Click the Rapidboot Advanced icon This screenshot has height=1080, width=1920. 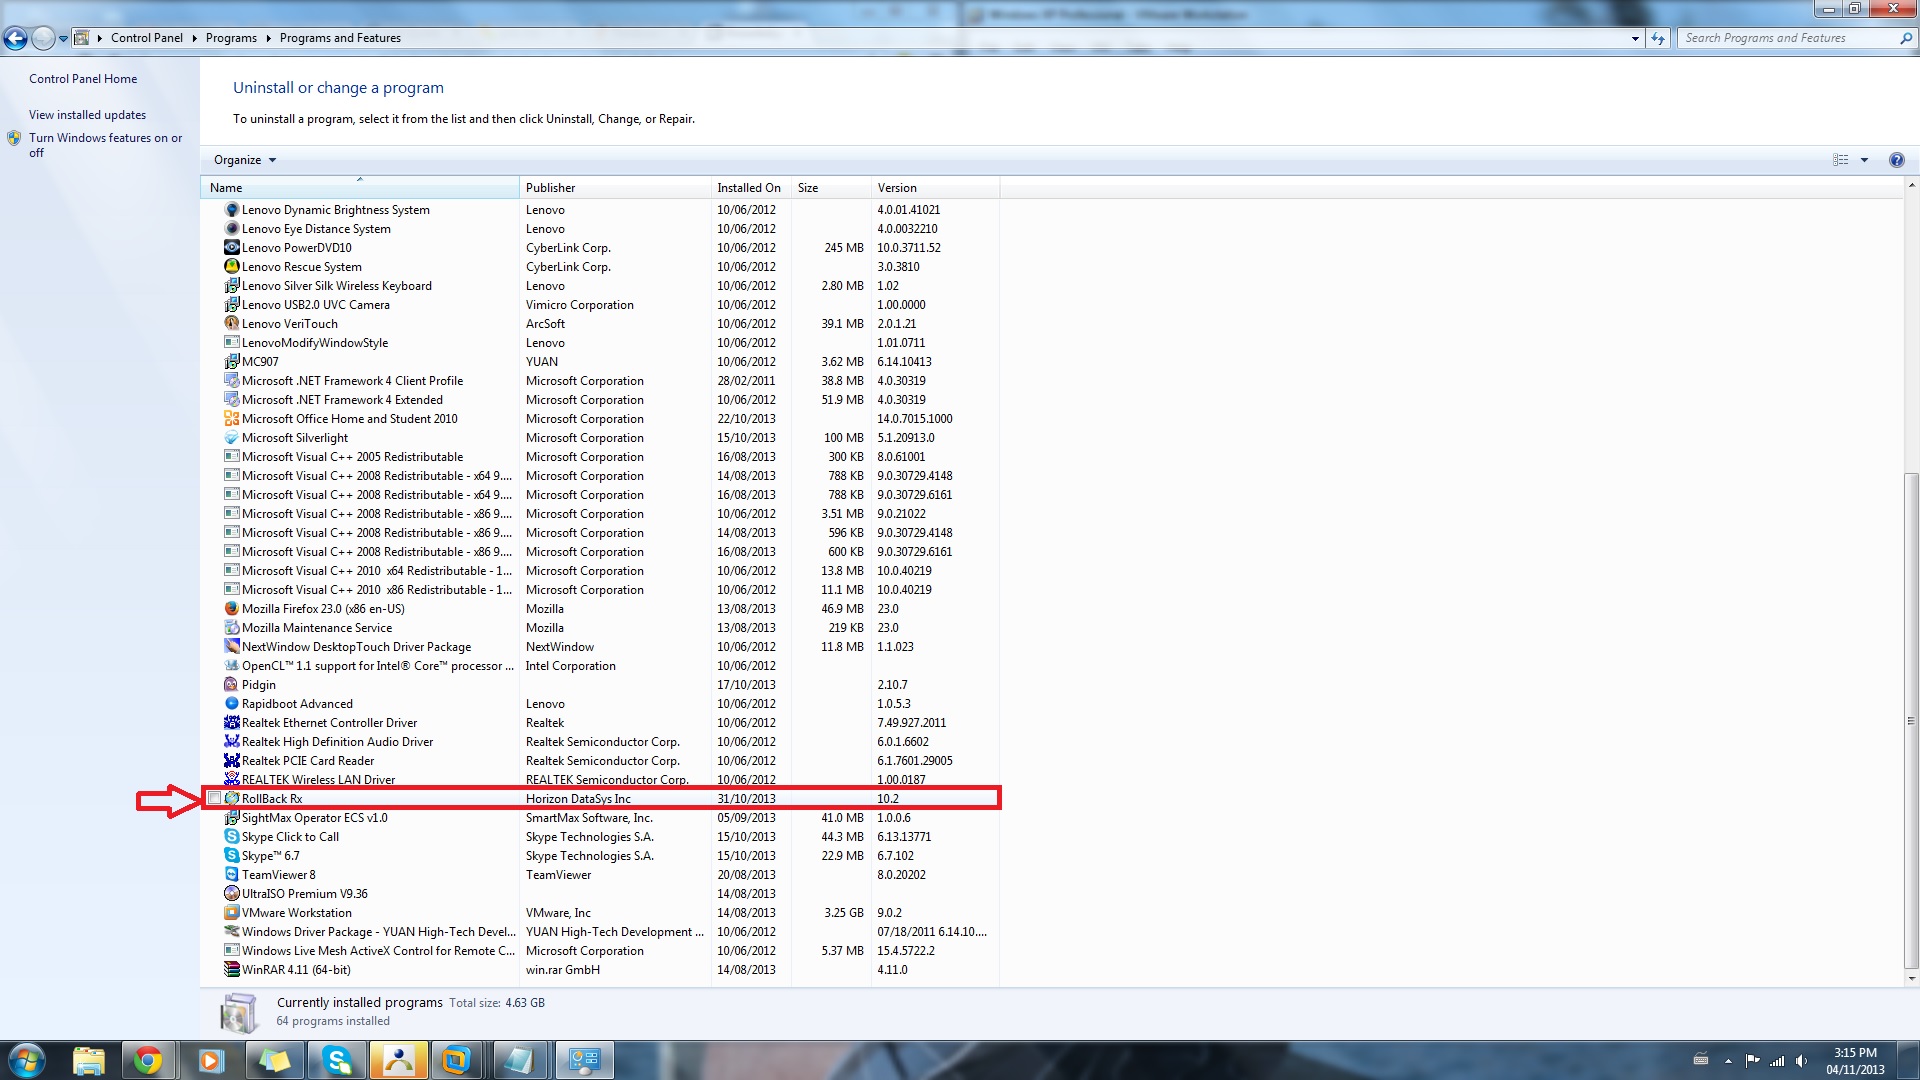(232, 704)
